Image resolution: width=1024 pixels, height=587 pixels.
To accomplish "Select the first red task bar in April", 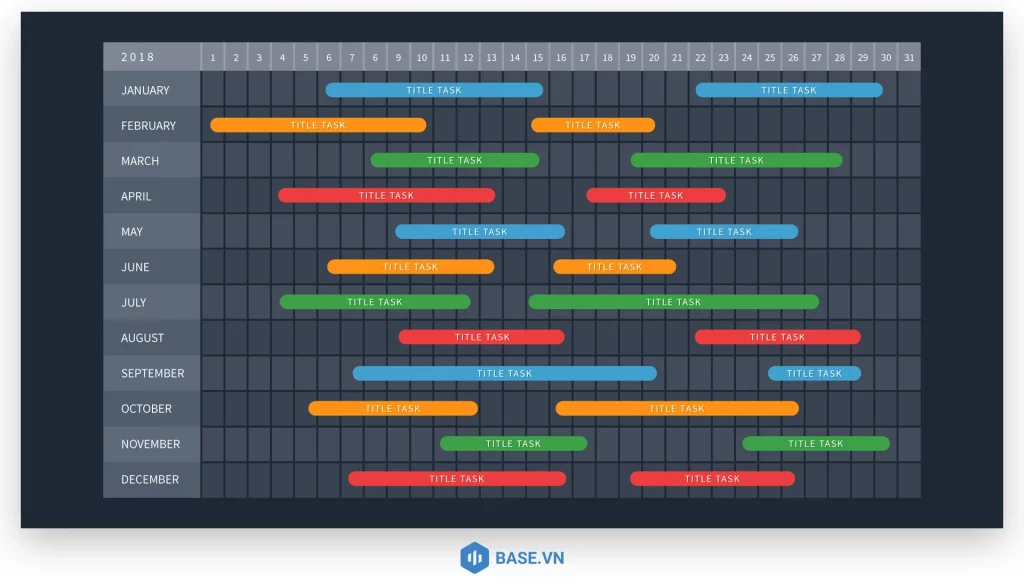I will click(x=386, y=195).
